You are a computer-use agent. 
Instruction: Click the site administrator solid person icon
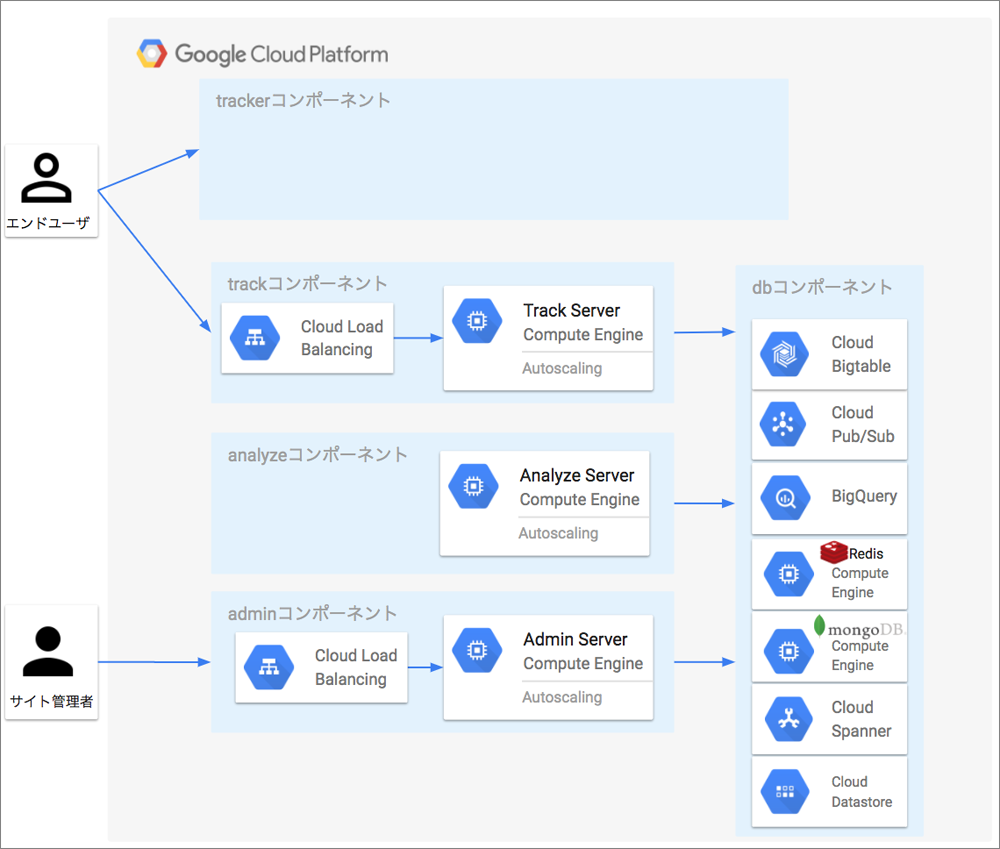click(x=48, y=651)
